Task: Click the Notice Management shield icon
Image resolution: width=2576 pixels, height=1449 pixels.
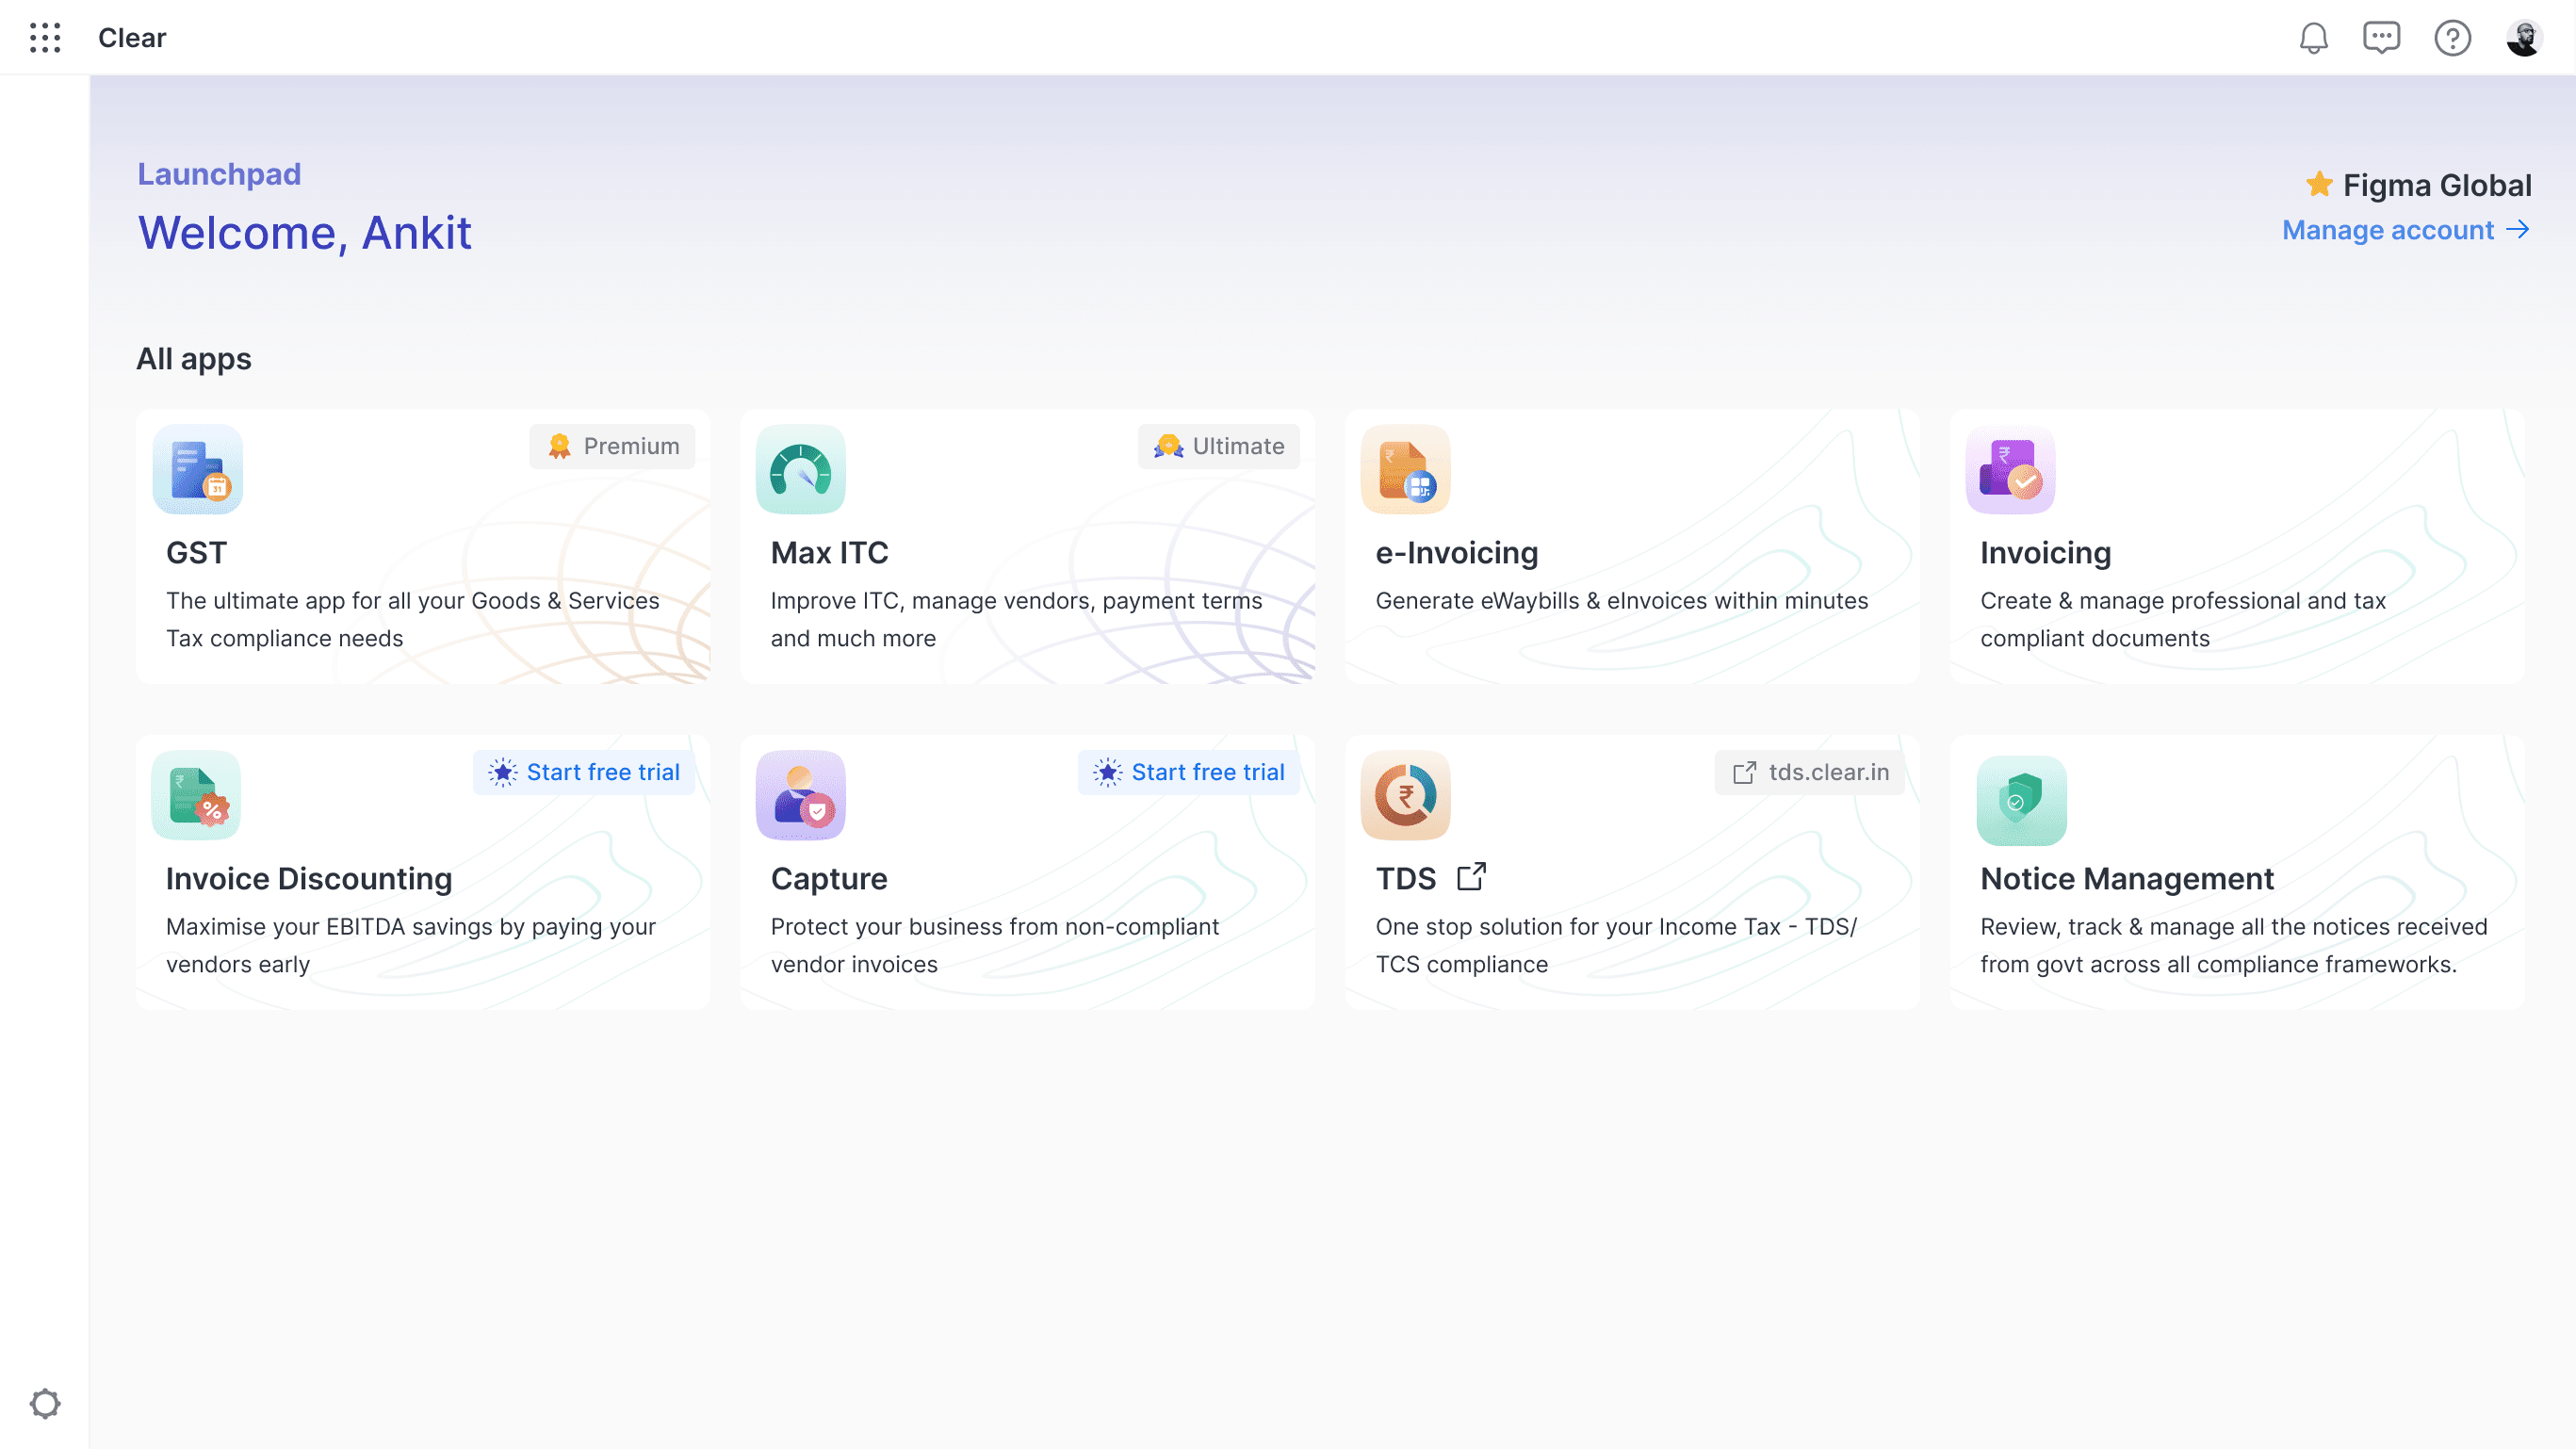Action: (2021, 800)
